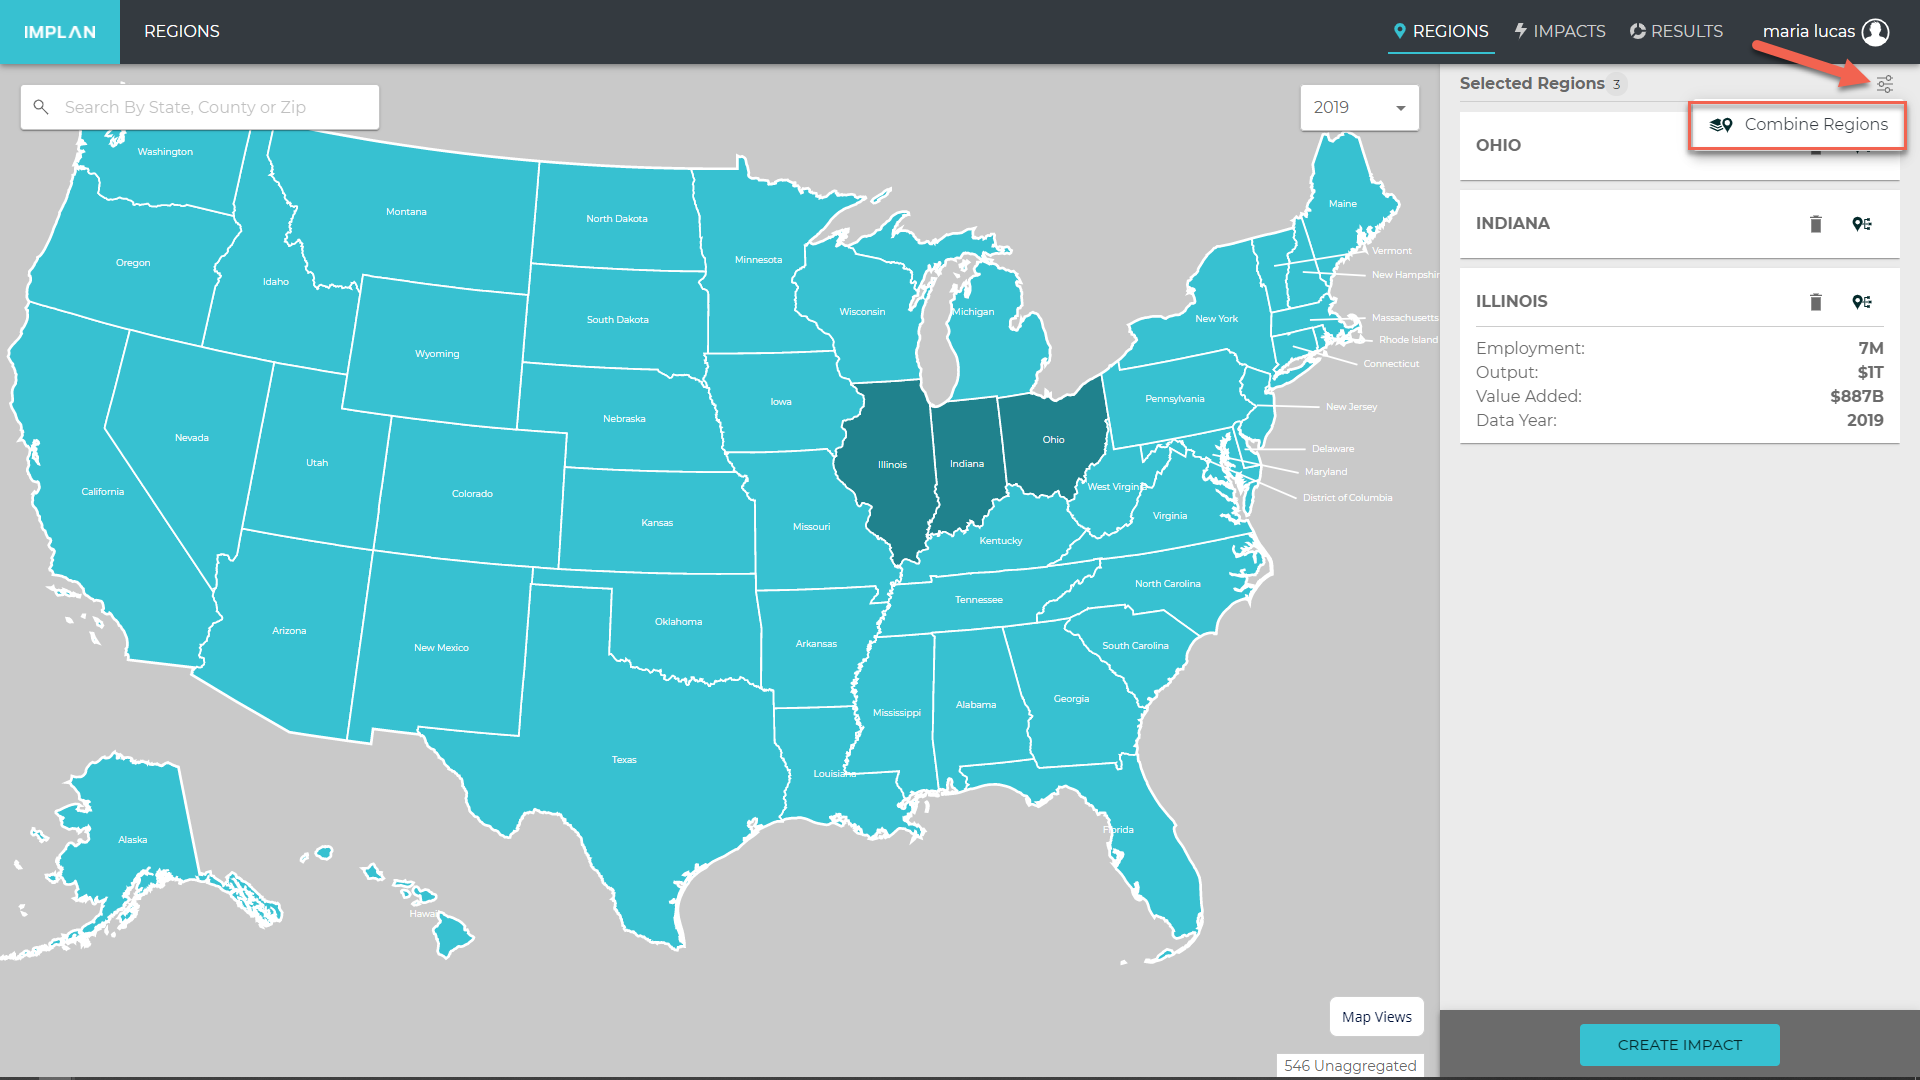Focus the Search By State, County or Zip field

pos(200,107)
